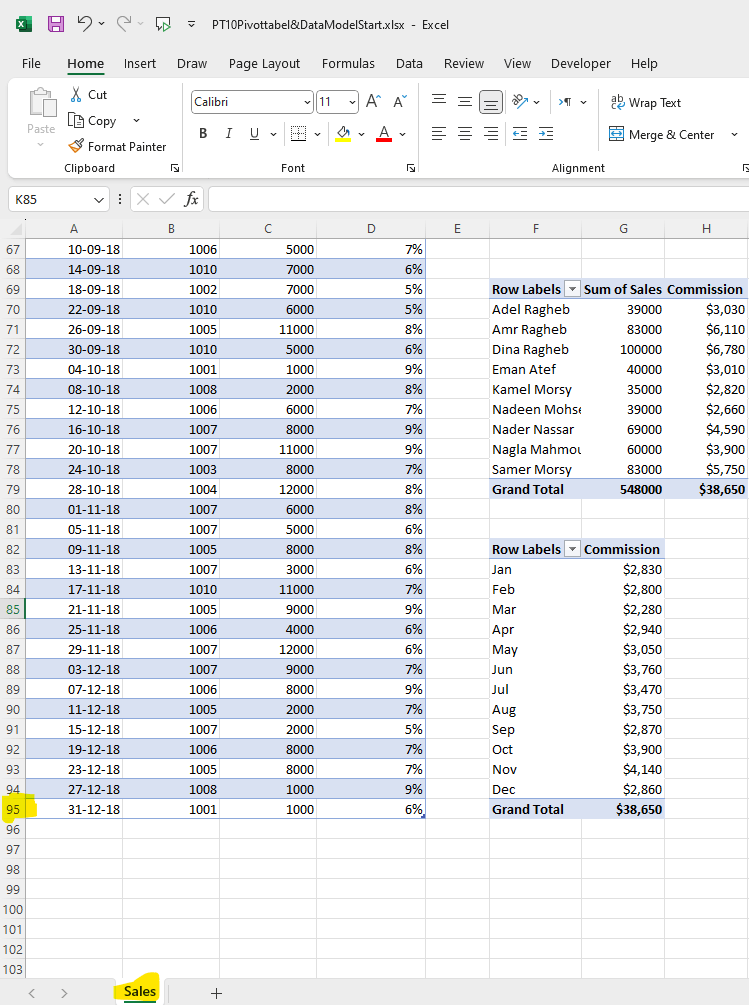Toggle Wrap Text on the cell
Screen dimensions: 749x1005
pos(645,103)
